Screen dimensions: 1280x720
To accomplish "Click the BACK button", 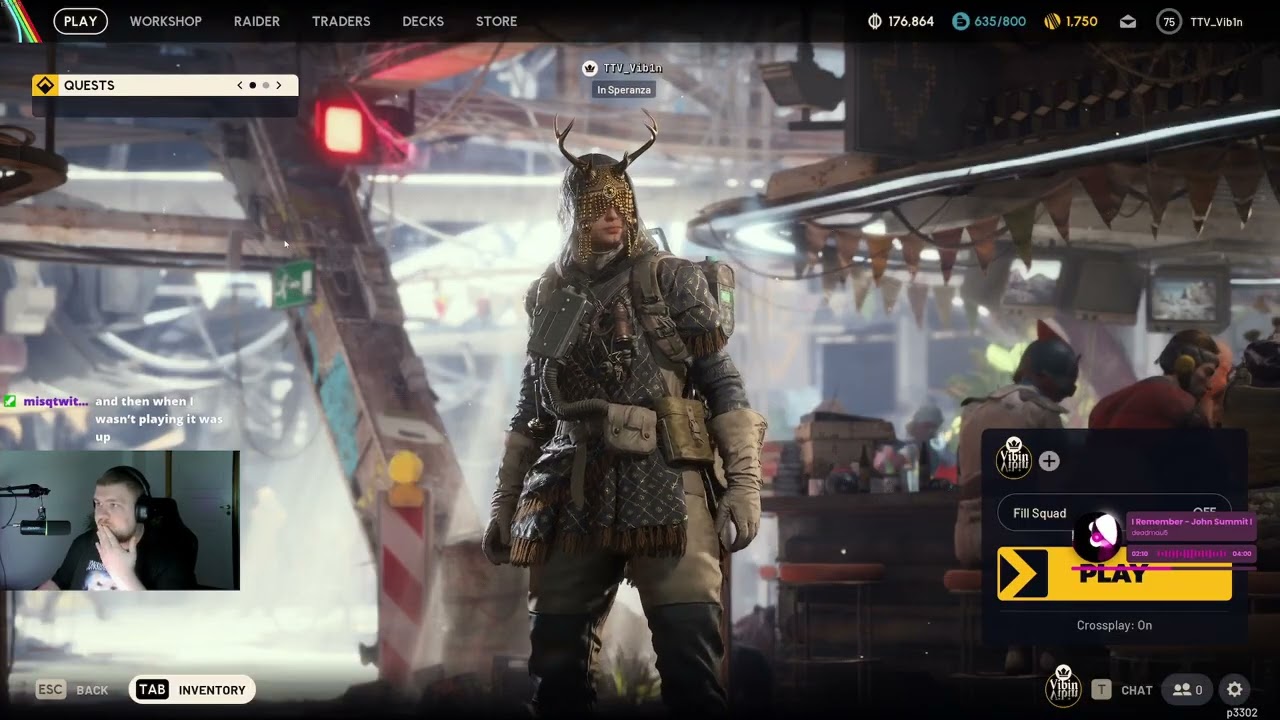I will click(92, 690).
